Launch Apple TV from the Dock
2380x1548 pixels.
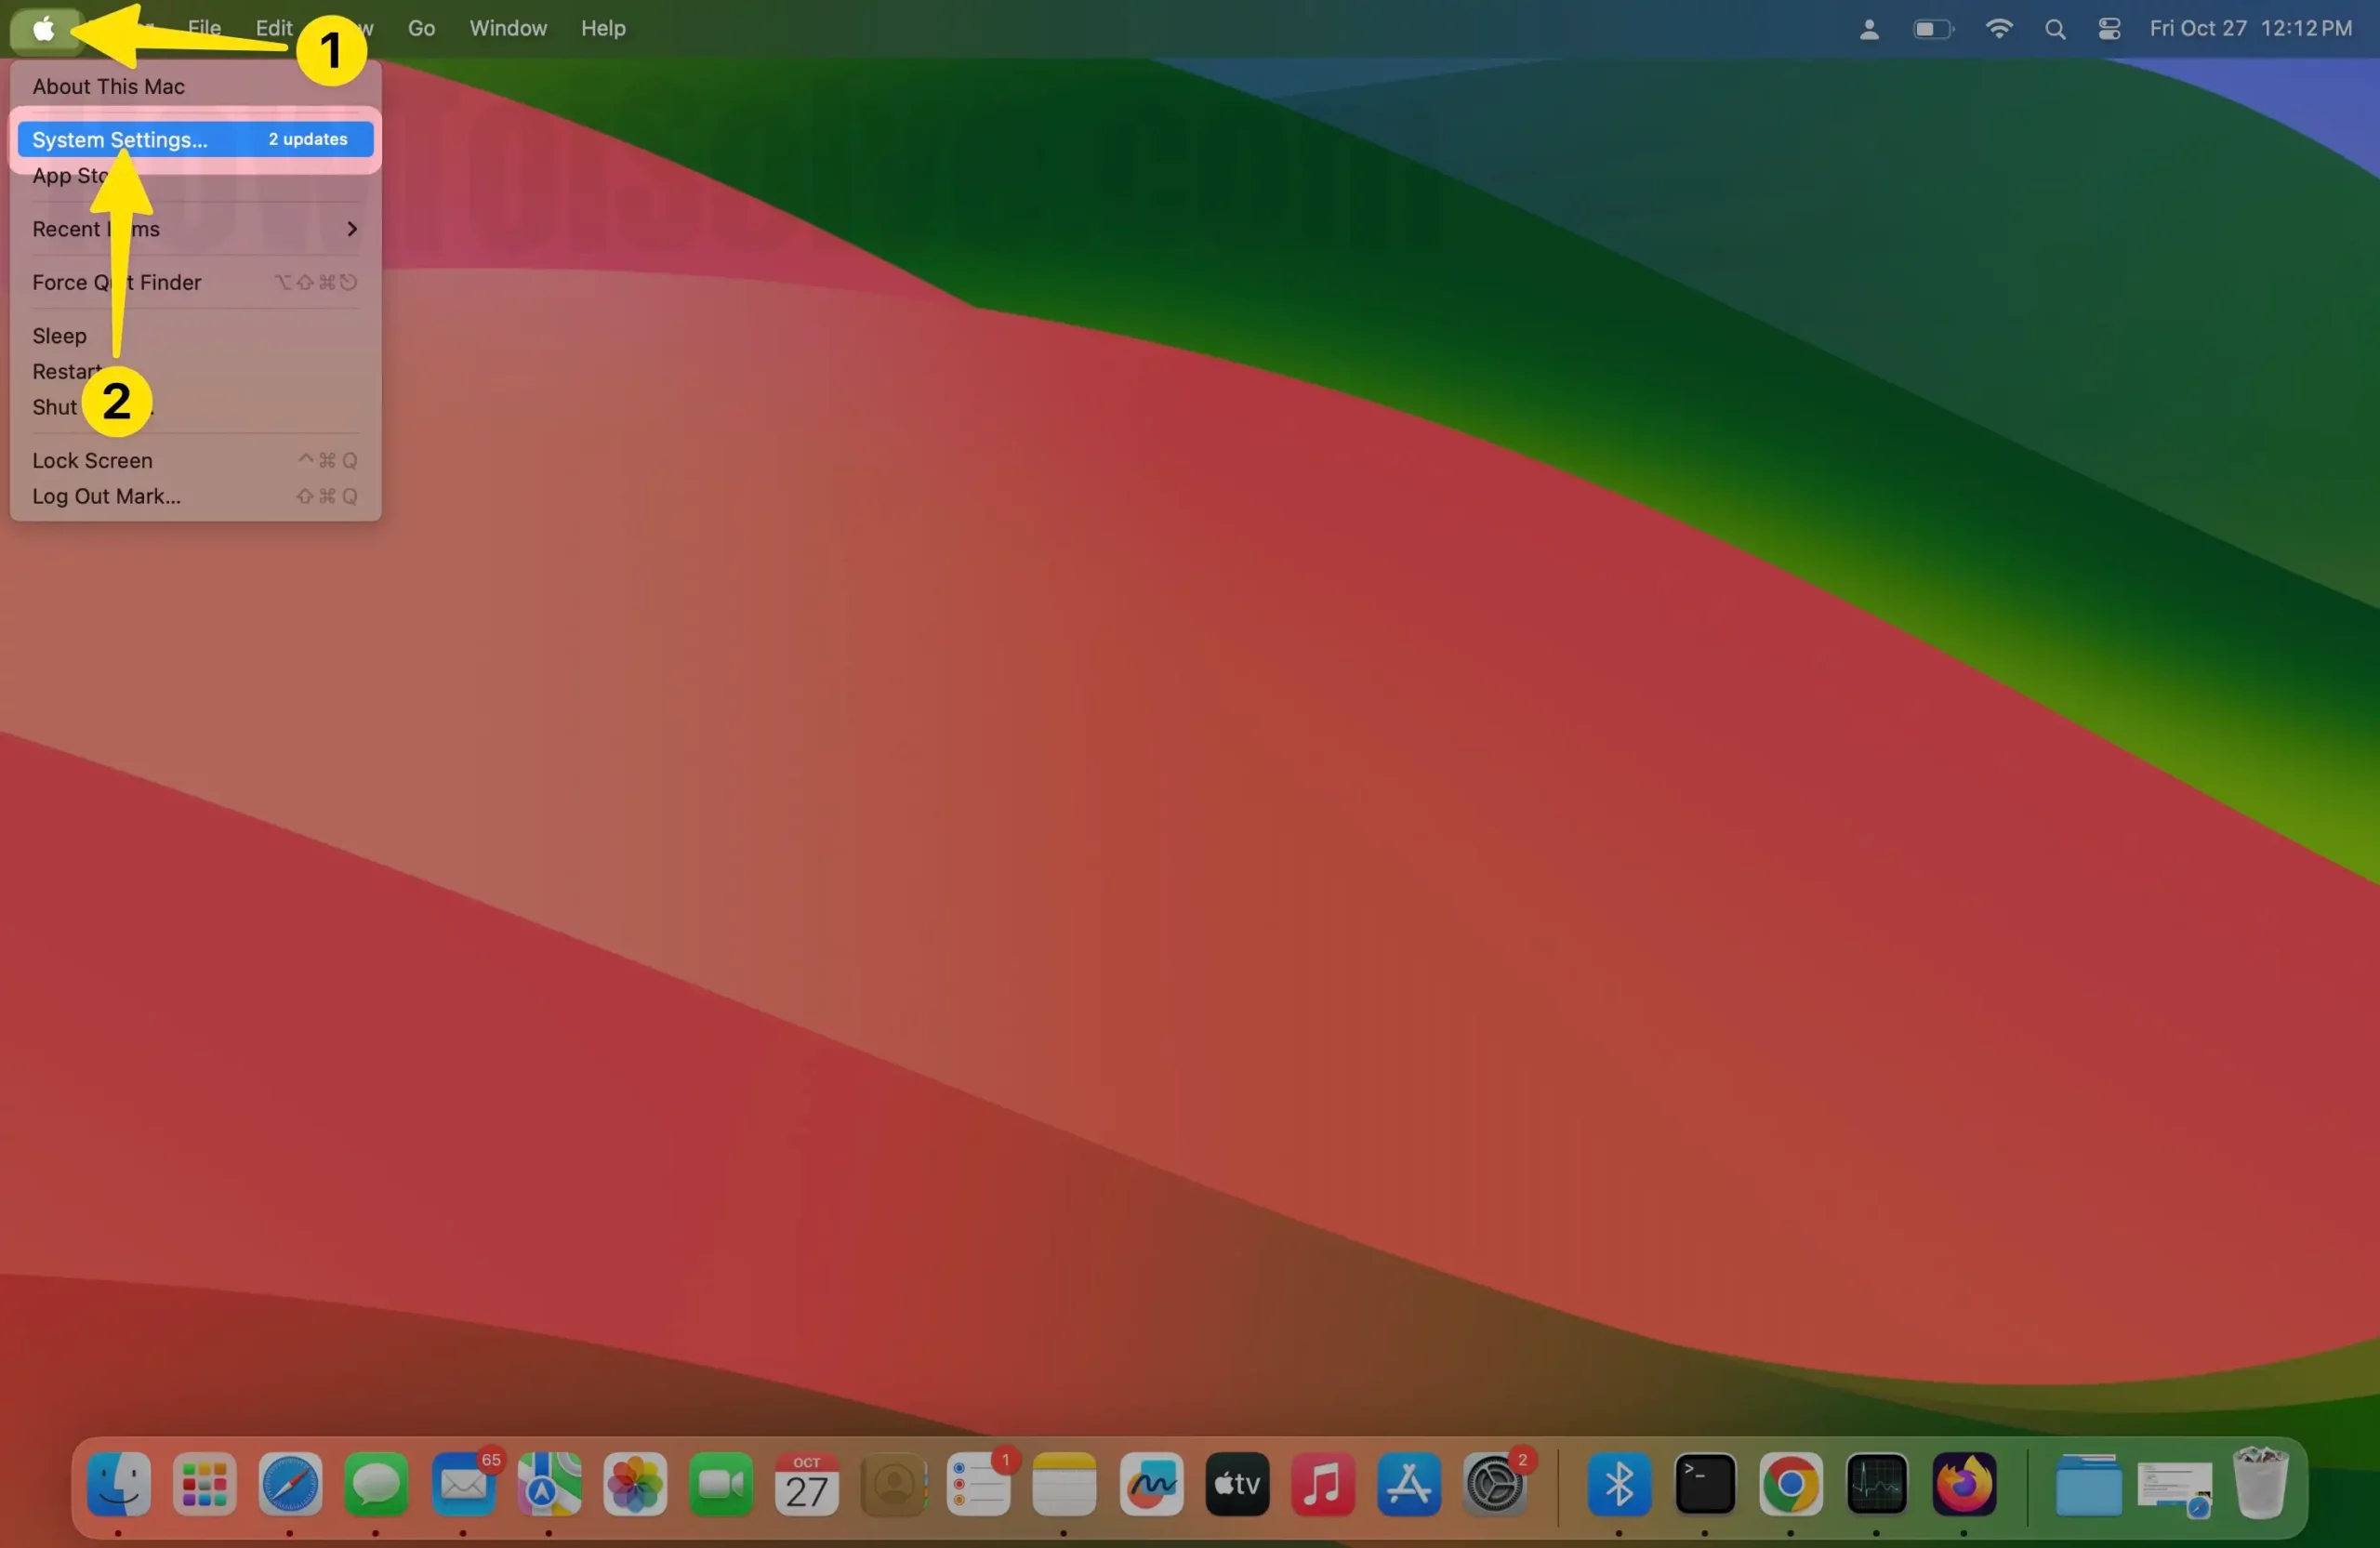[1237, 1484]
